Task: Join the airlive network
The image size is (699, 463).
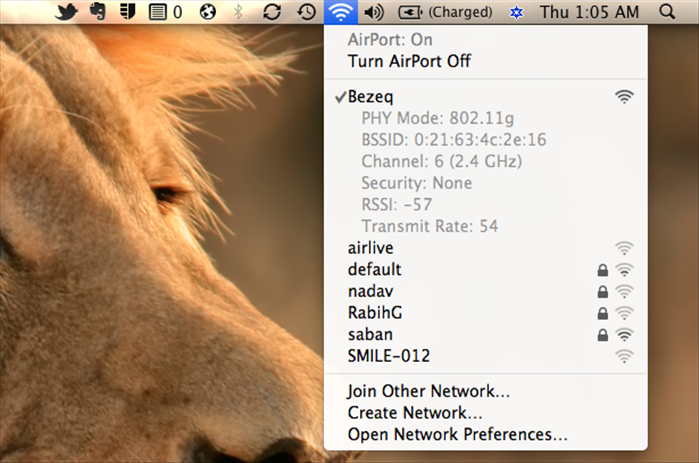Action: coord(486,248)
